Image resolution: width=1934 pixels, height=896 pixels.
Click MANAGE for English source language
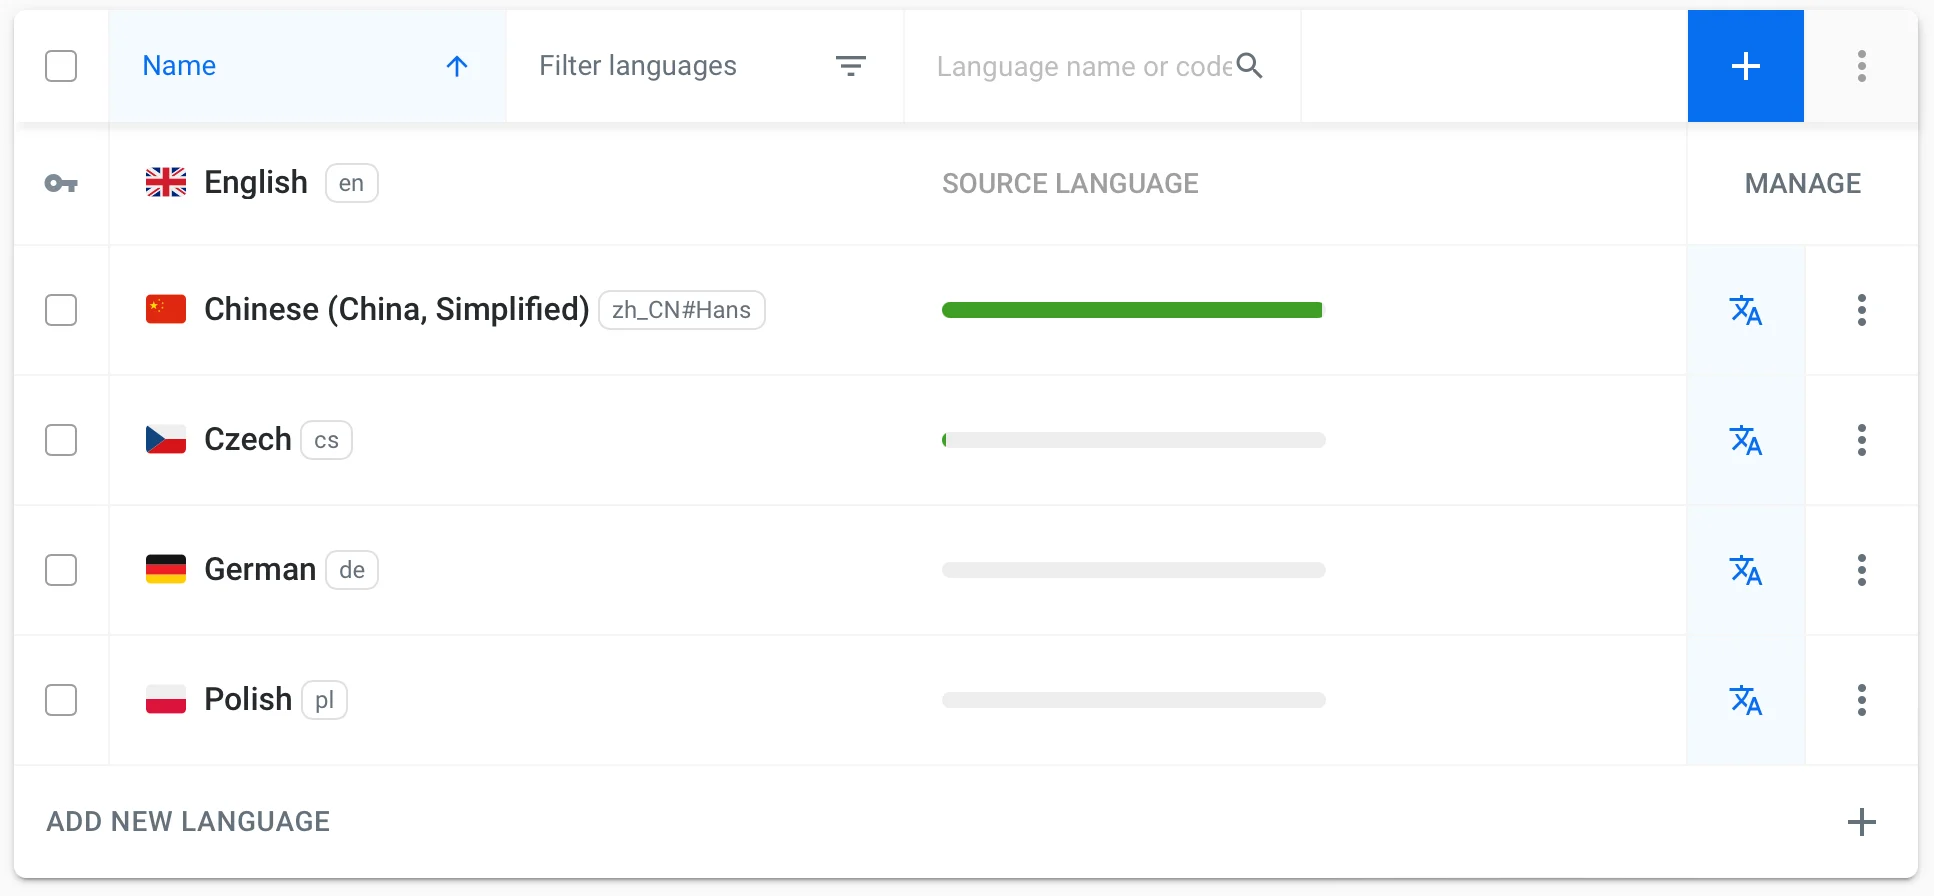(x=1802, y=184)
